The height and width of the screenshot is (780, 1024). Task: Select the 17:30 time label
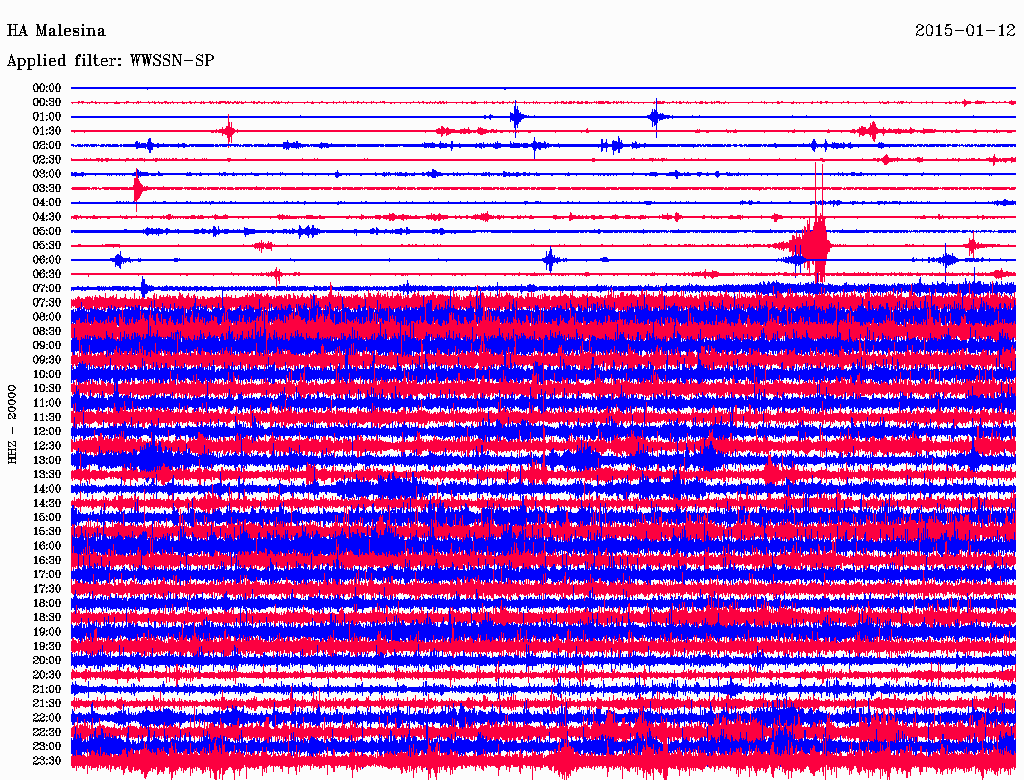pos(47,589)
